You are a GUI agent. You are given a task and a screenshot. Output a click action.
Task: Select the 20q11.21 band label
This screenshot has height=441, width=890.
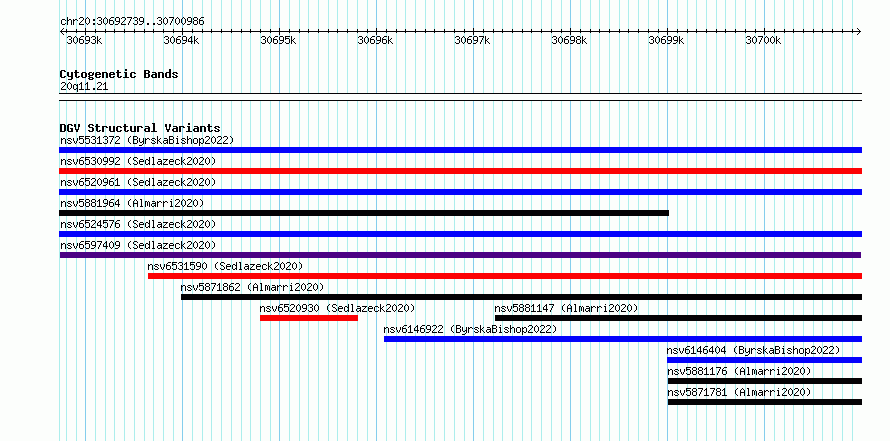coord(84,87)
